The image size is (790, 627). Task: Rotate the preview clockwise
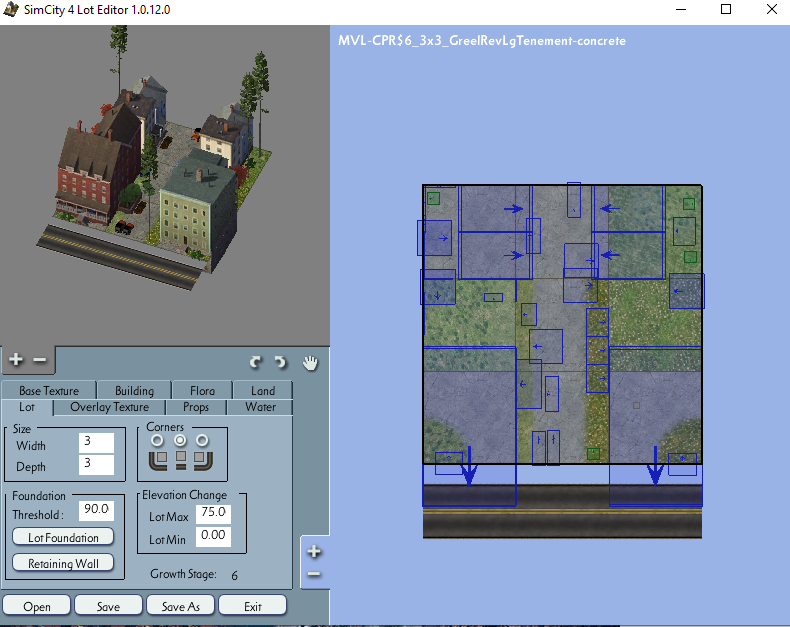click(281, 362)
